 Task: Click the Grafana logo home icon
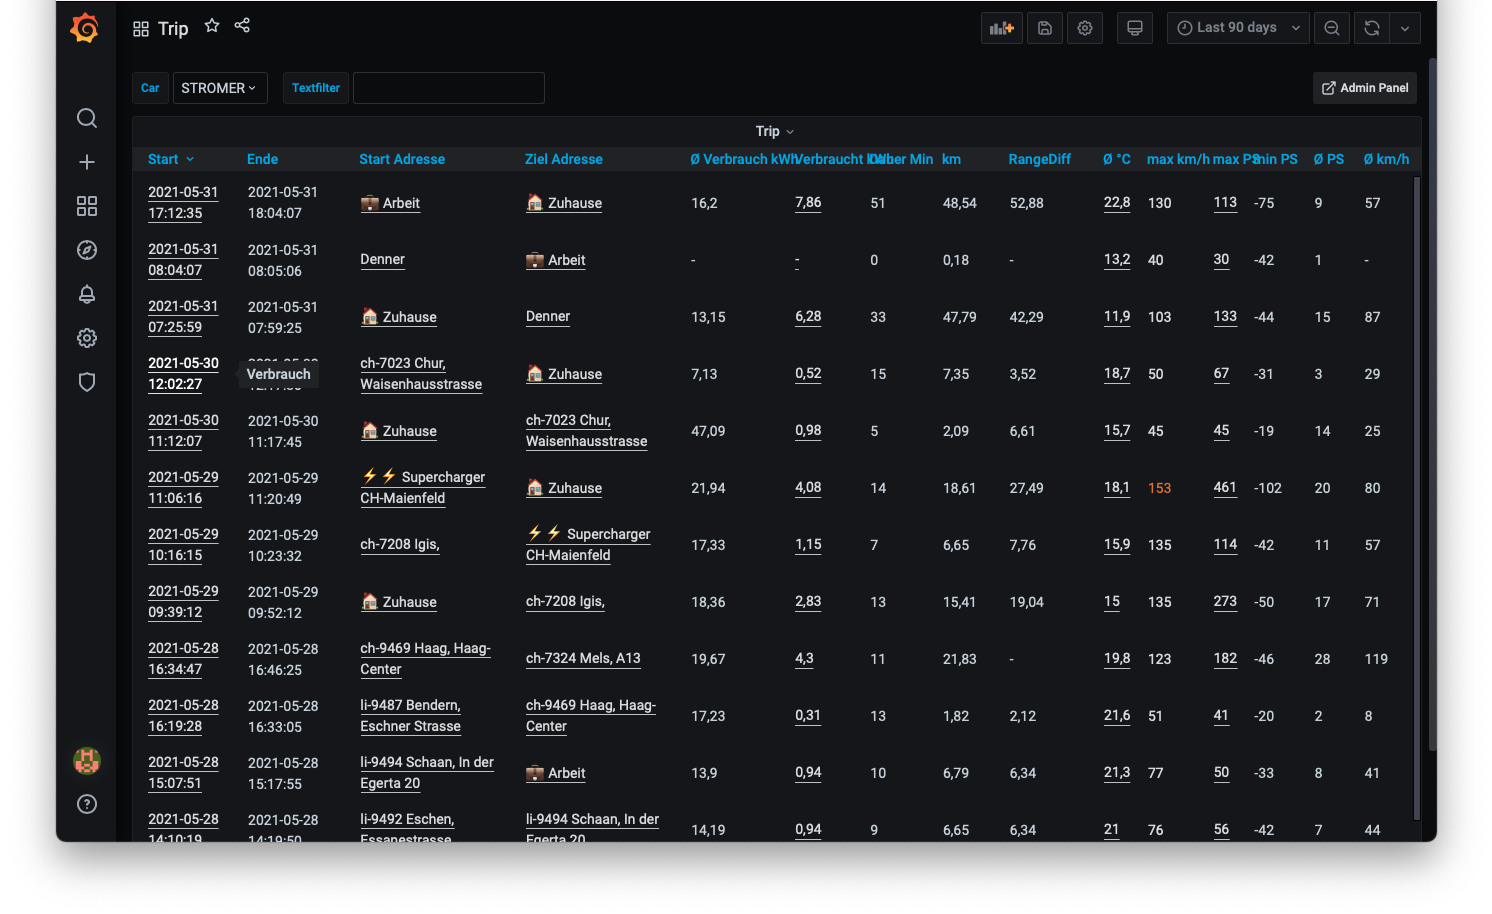pos(85,29)
